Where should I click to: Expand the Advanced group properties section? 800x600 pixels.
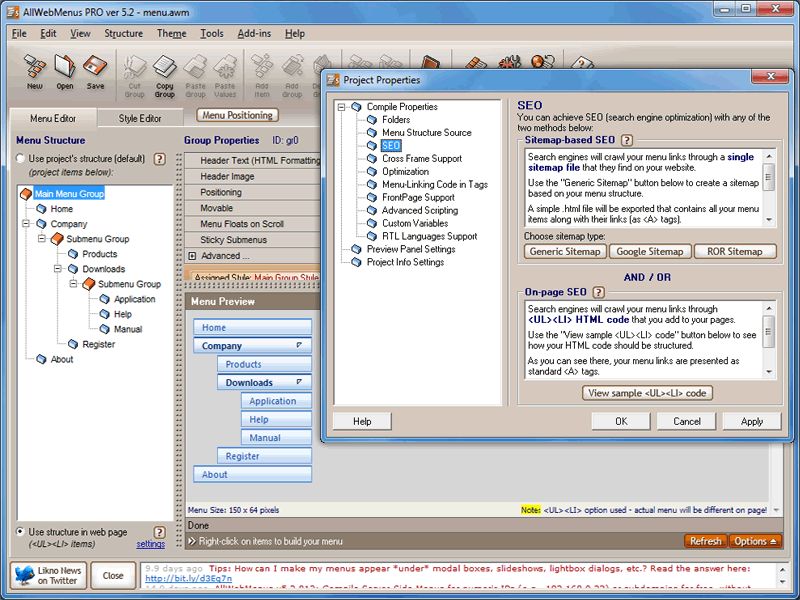coord(192,256)
